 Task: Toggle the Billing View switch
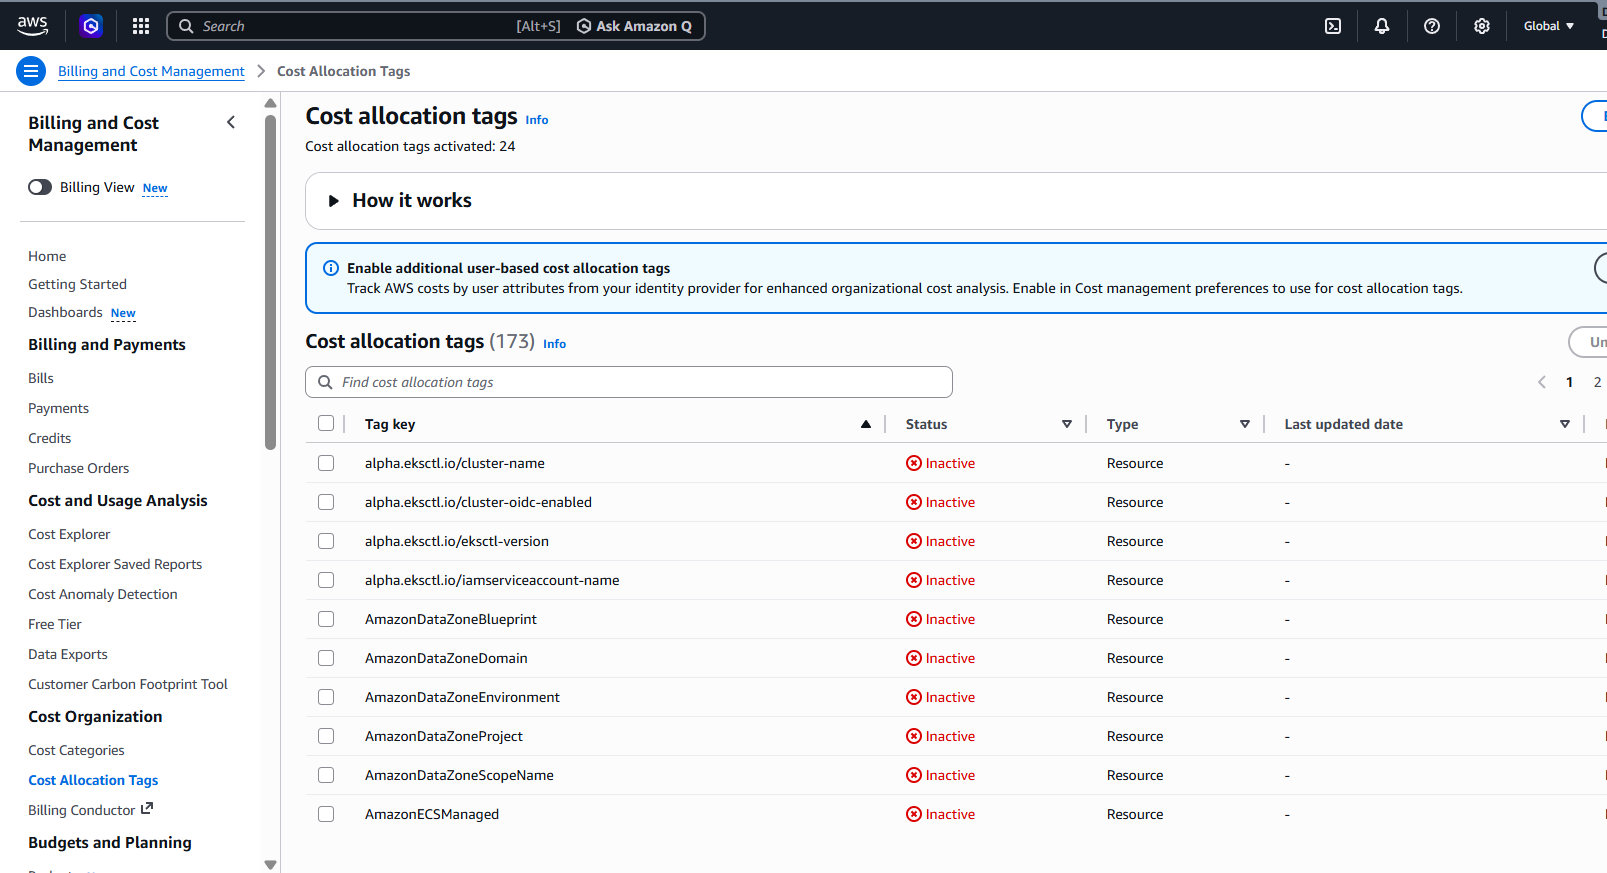coord(40,187)
